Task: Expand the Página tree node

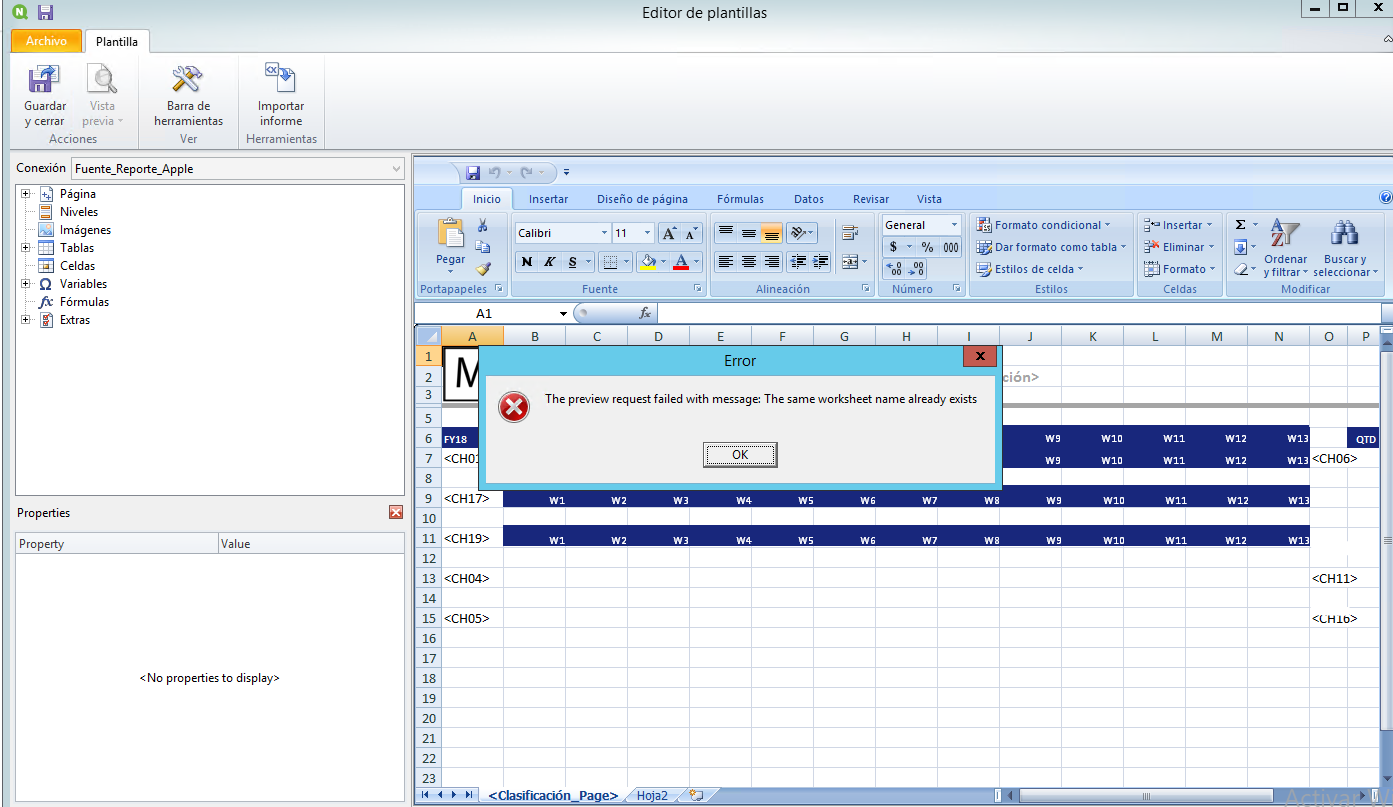Action: [x=26, y=194]
